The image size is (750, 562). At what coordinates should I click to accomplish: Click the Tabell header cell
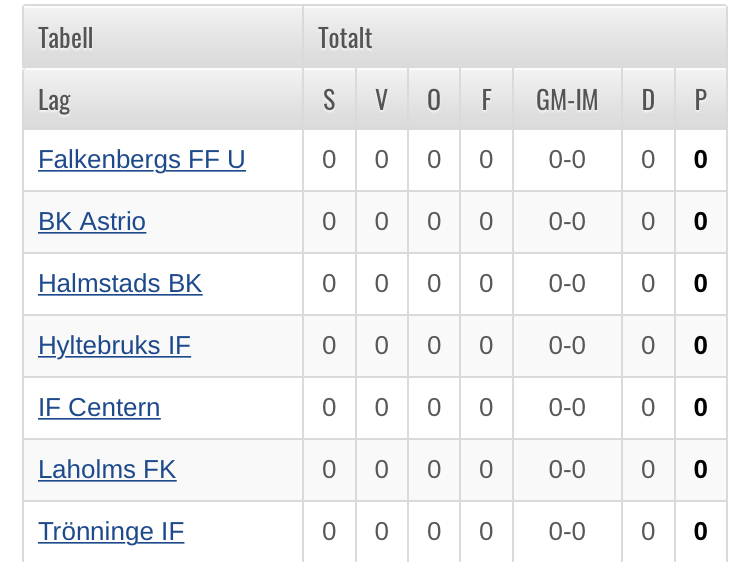click(x=66, y=38)
